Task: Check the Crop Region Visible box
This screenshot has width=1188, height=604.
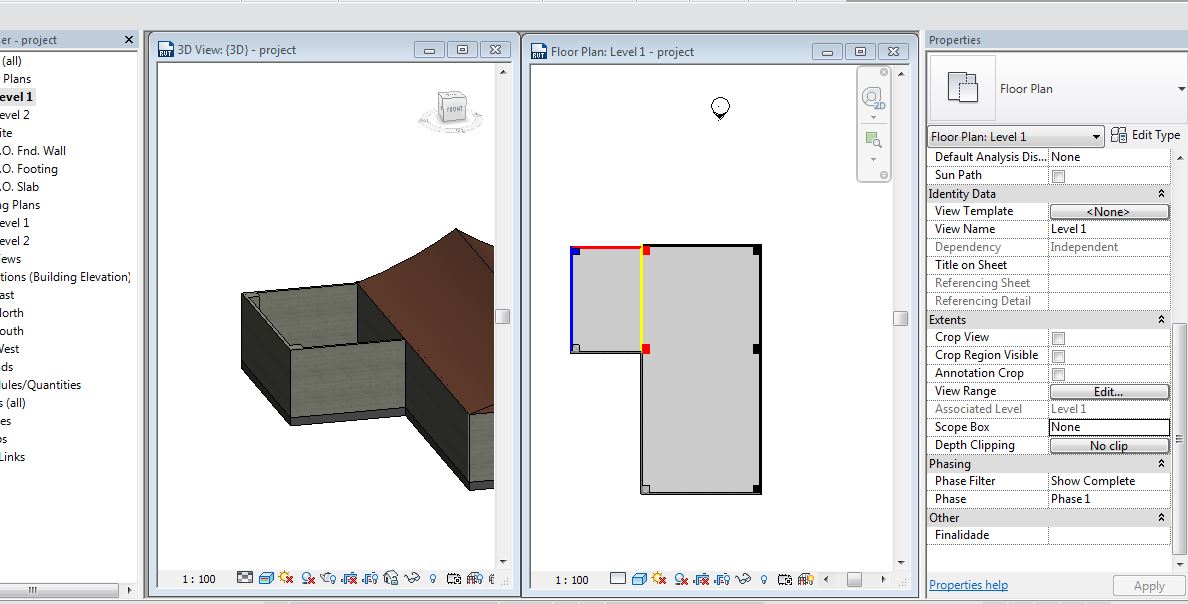Action: click(x=1058, y=355)
